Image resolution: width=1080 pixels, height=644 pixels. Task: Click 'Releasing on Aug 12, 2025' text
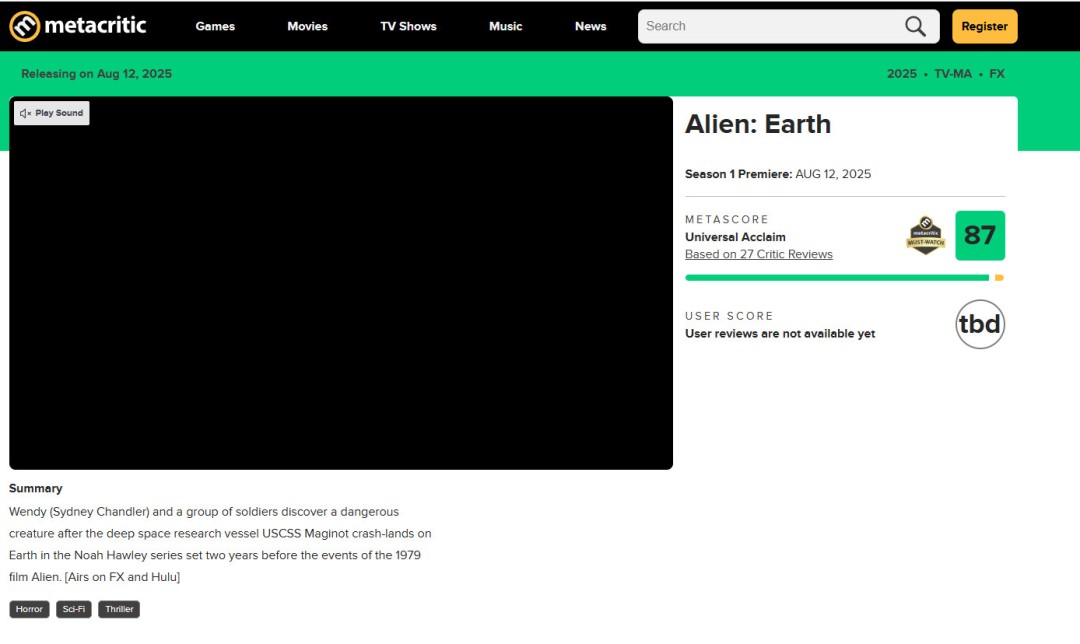(96, 74)
